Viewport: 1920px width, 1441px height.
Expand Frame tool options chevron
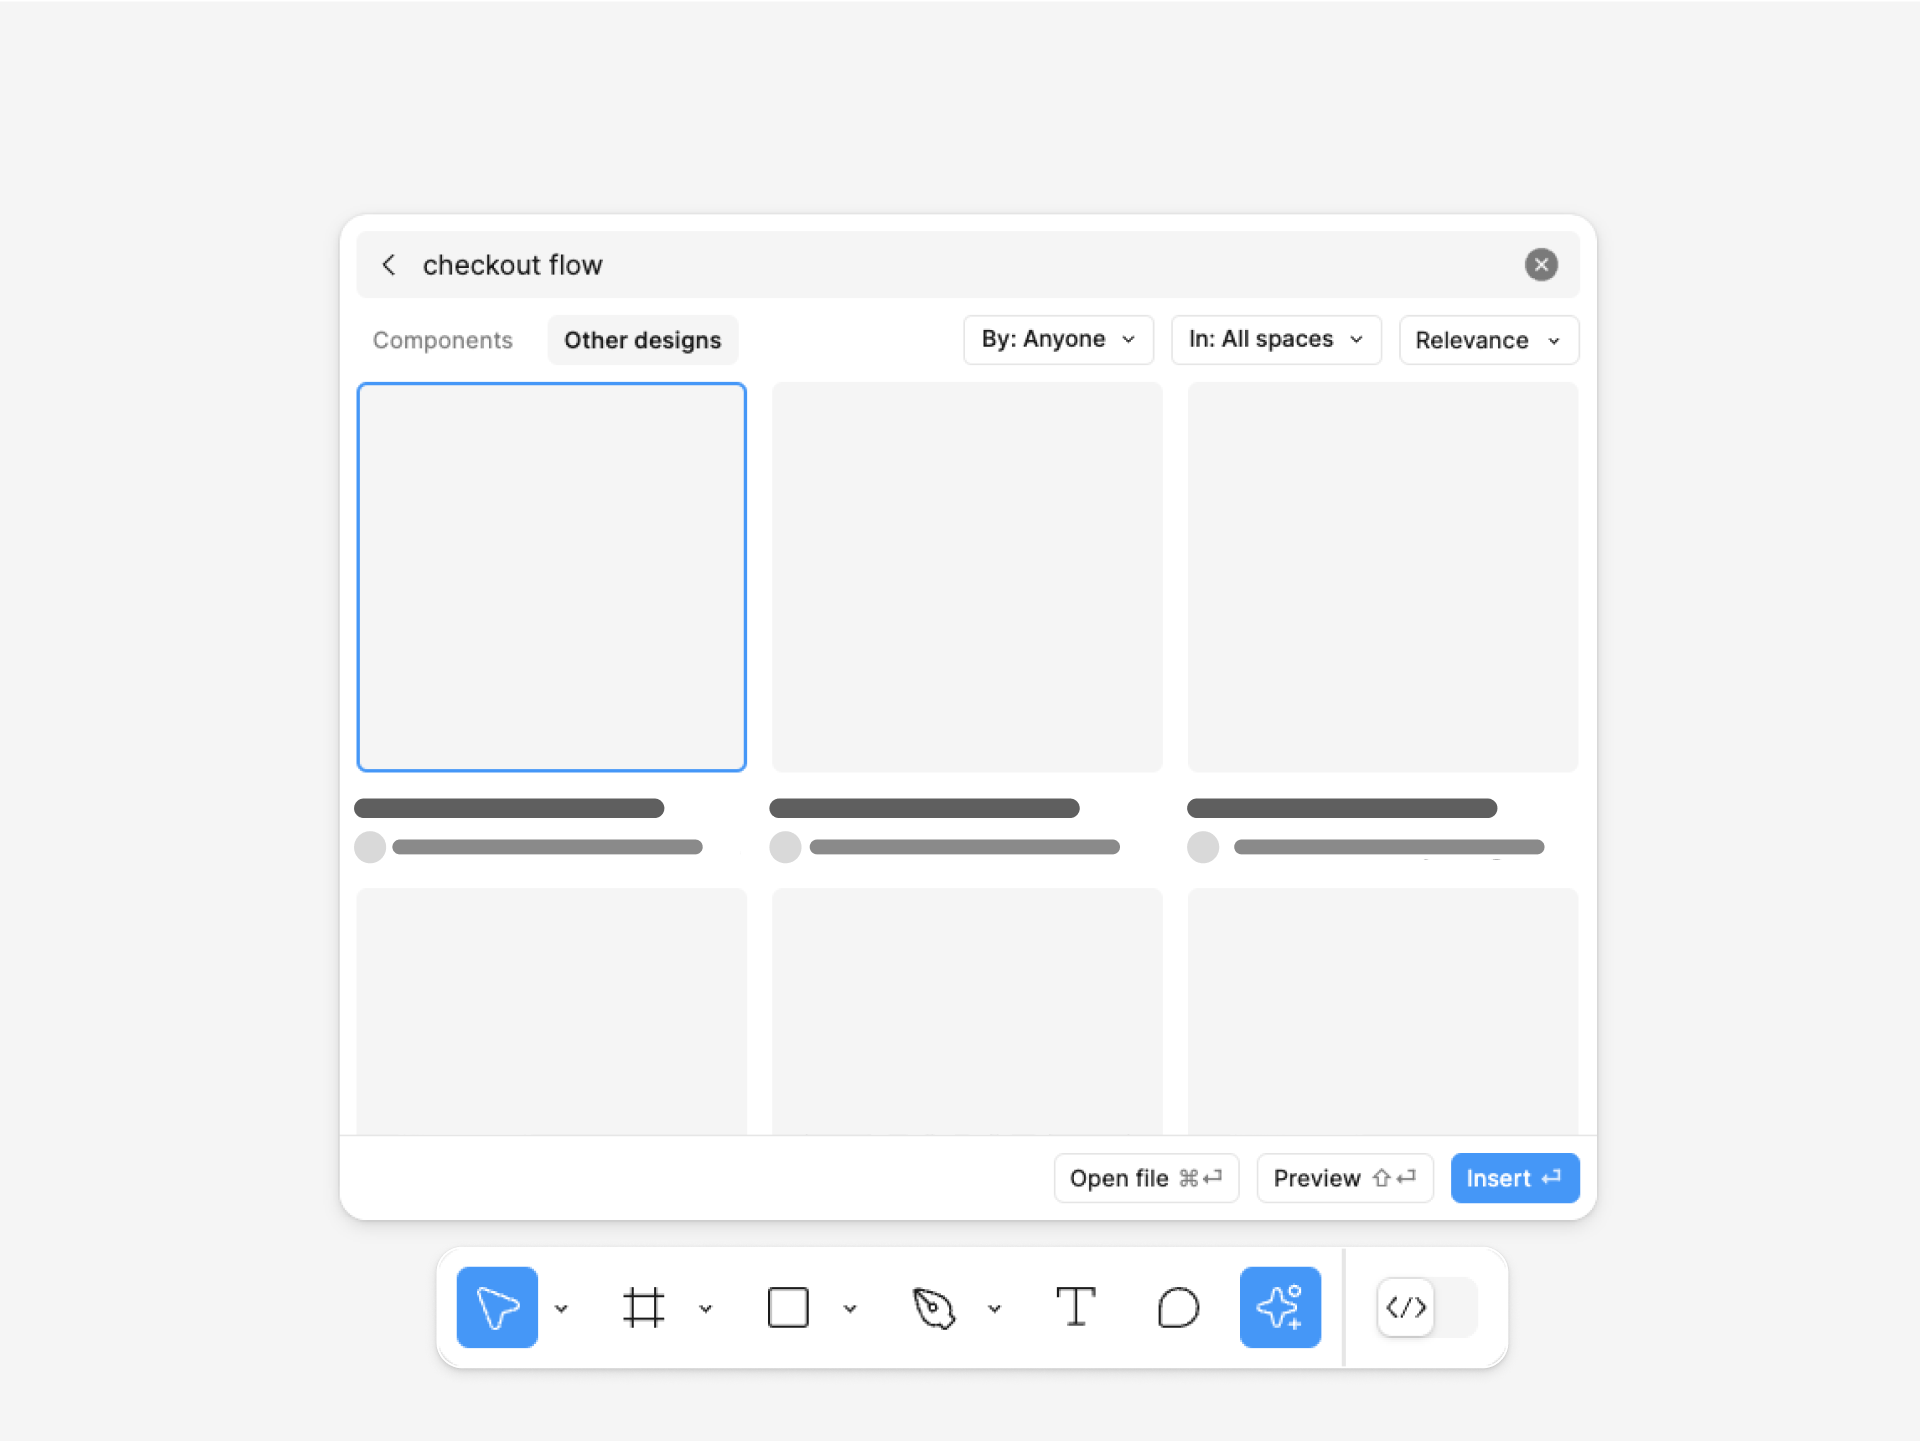tap(705, 1308)
